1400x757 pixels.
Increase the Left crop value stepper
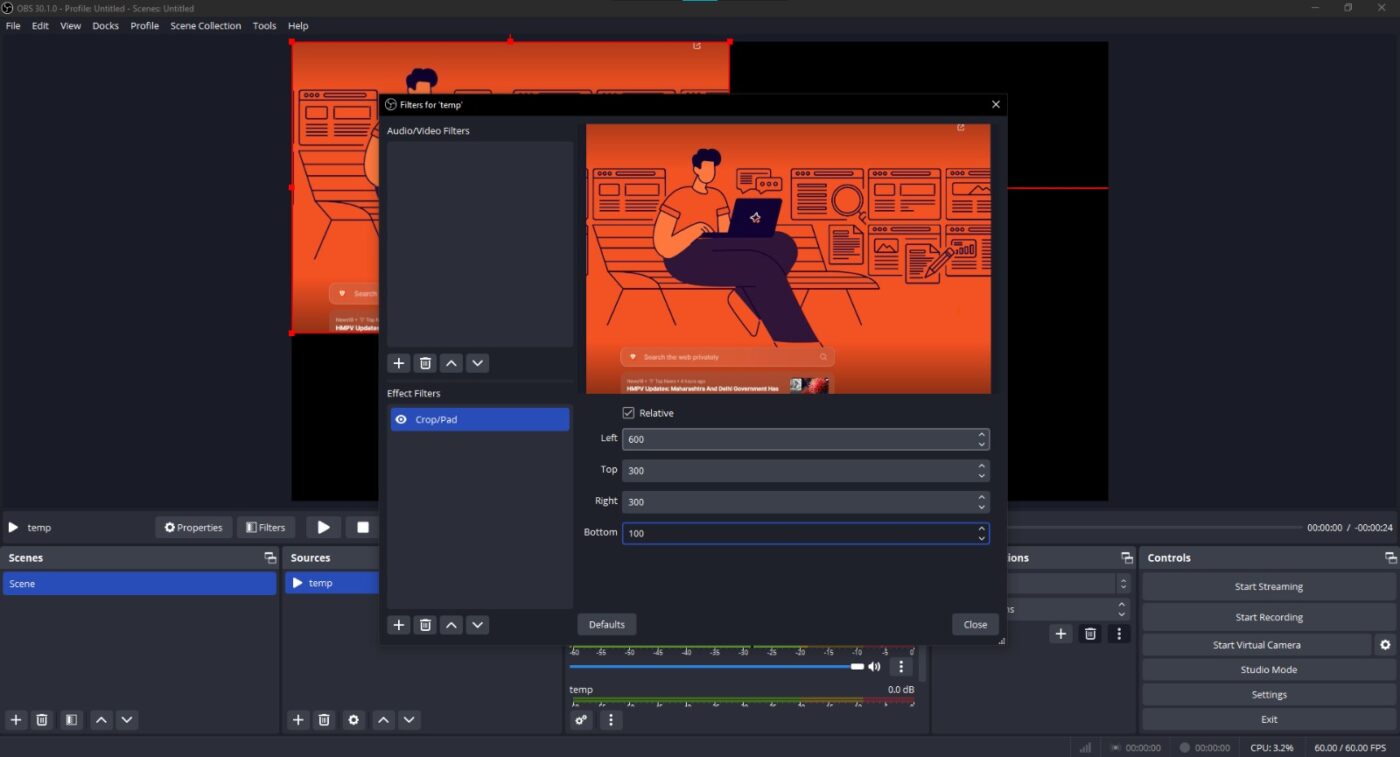982,434
